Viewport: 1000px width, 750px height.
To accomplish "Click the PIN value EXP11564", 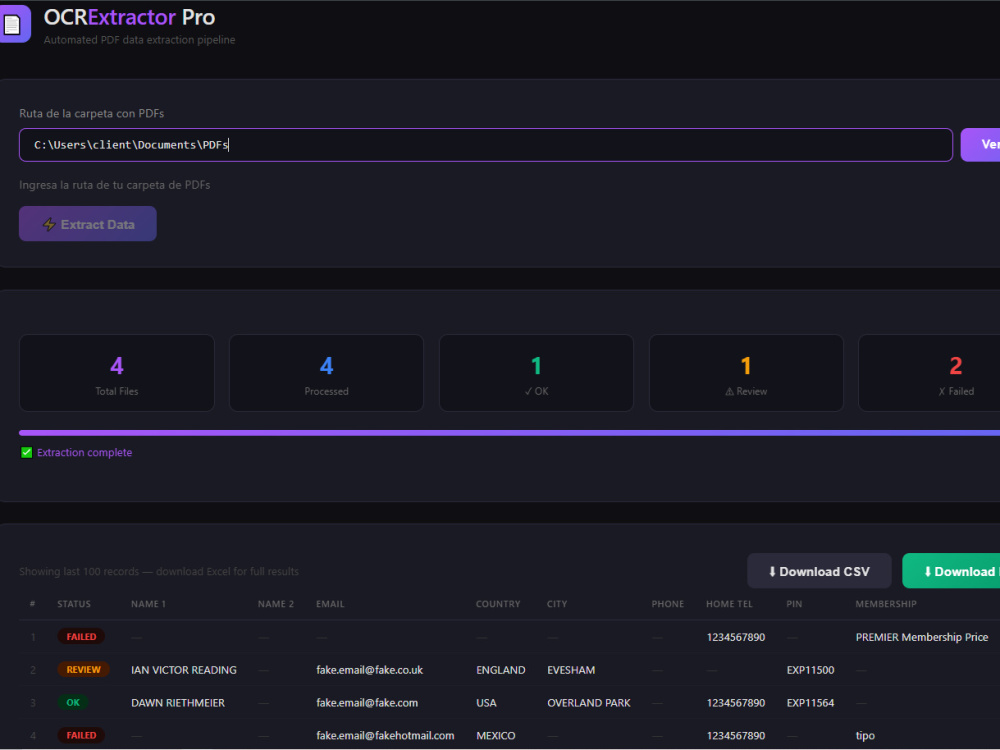I will coord(810,703).
